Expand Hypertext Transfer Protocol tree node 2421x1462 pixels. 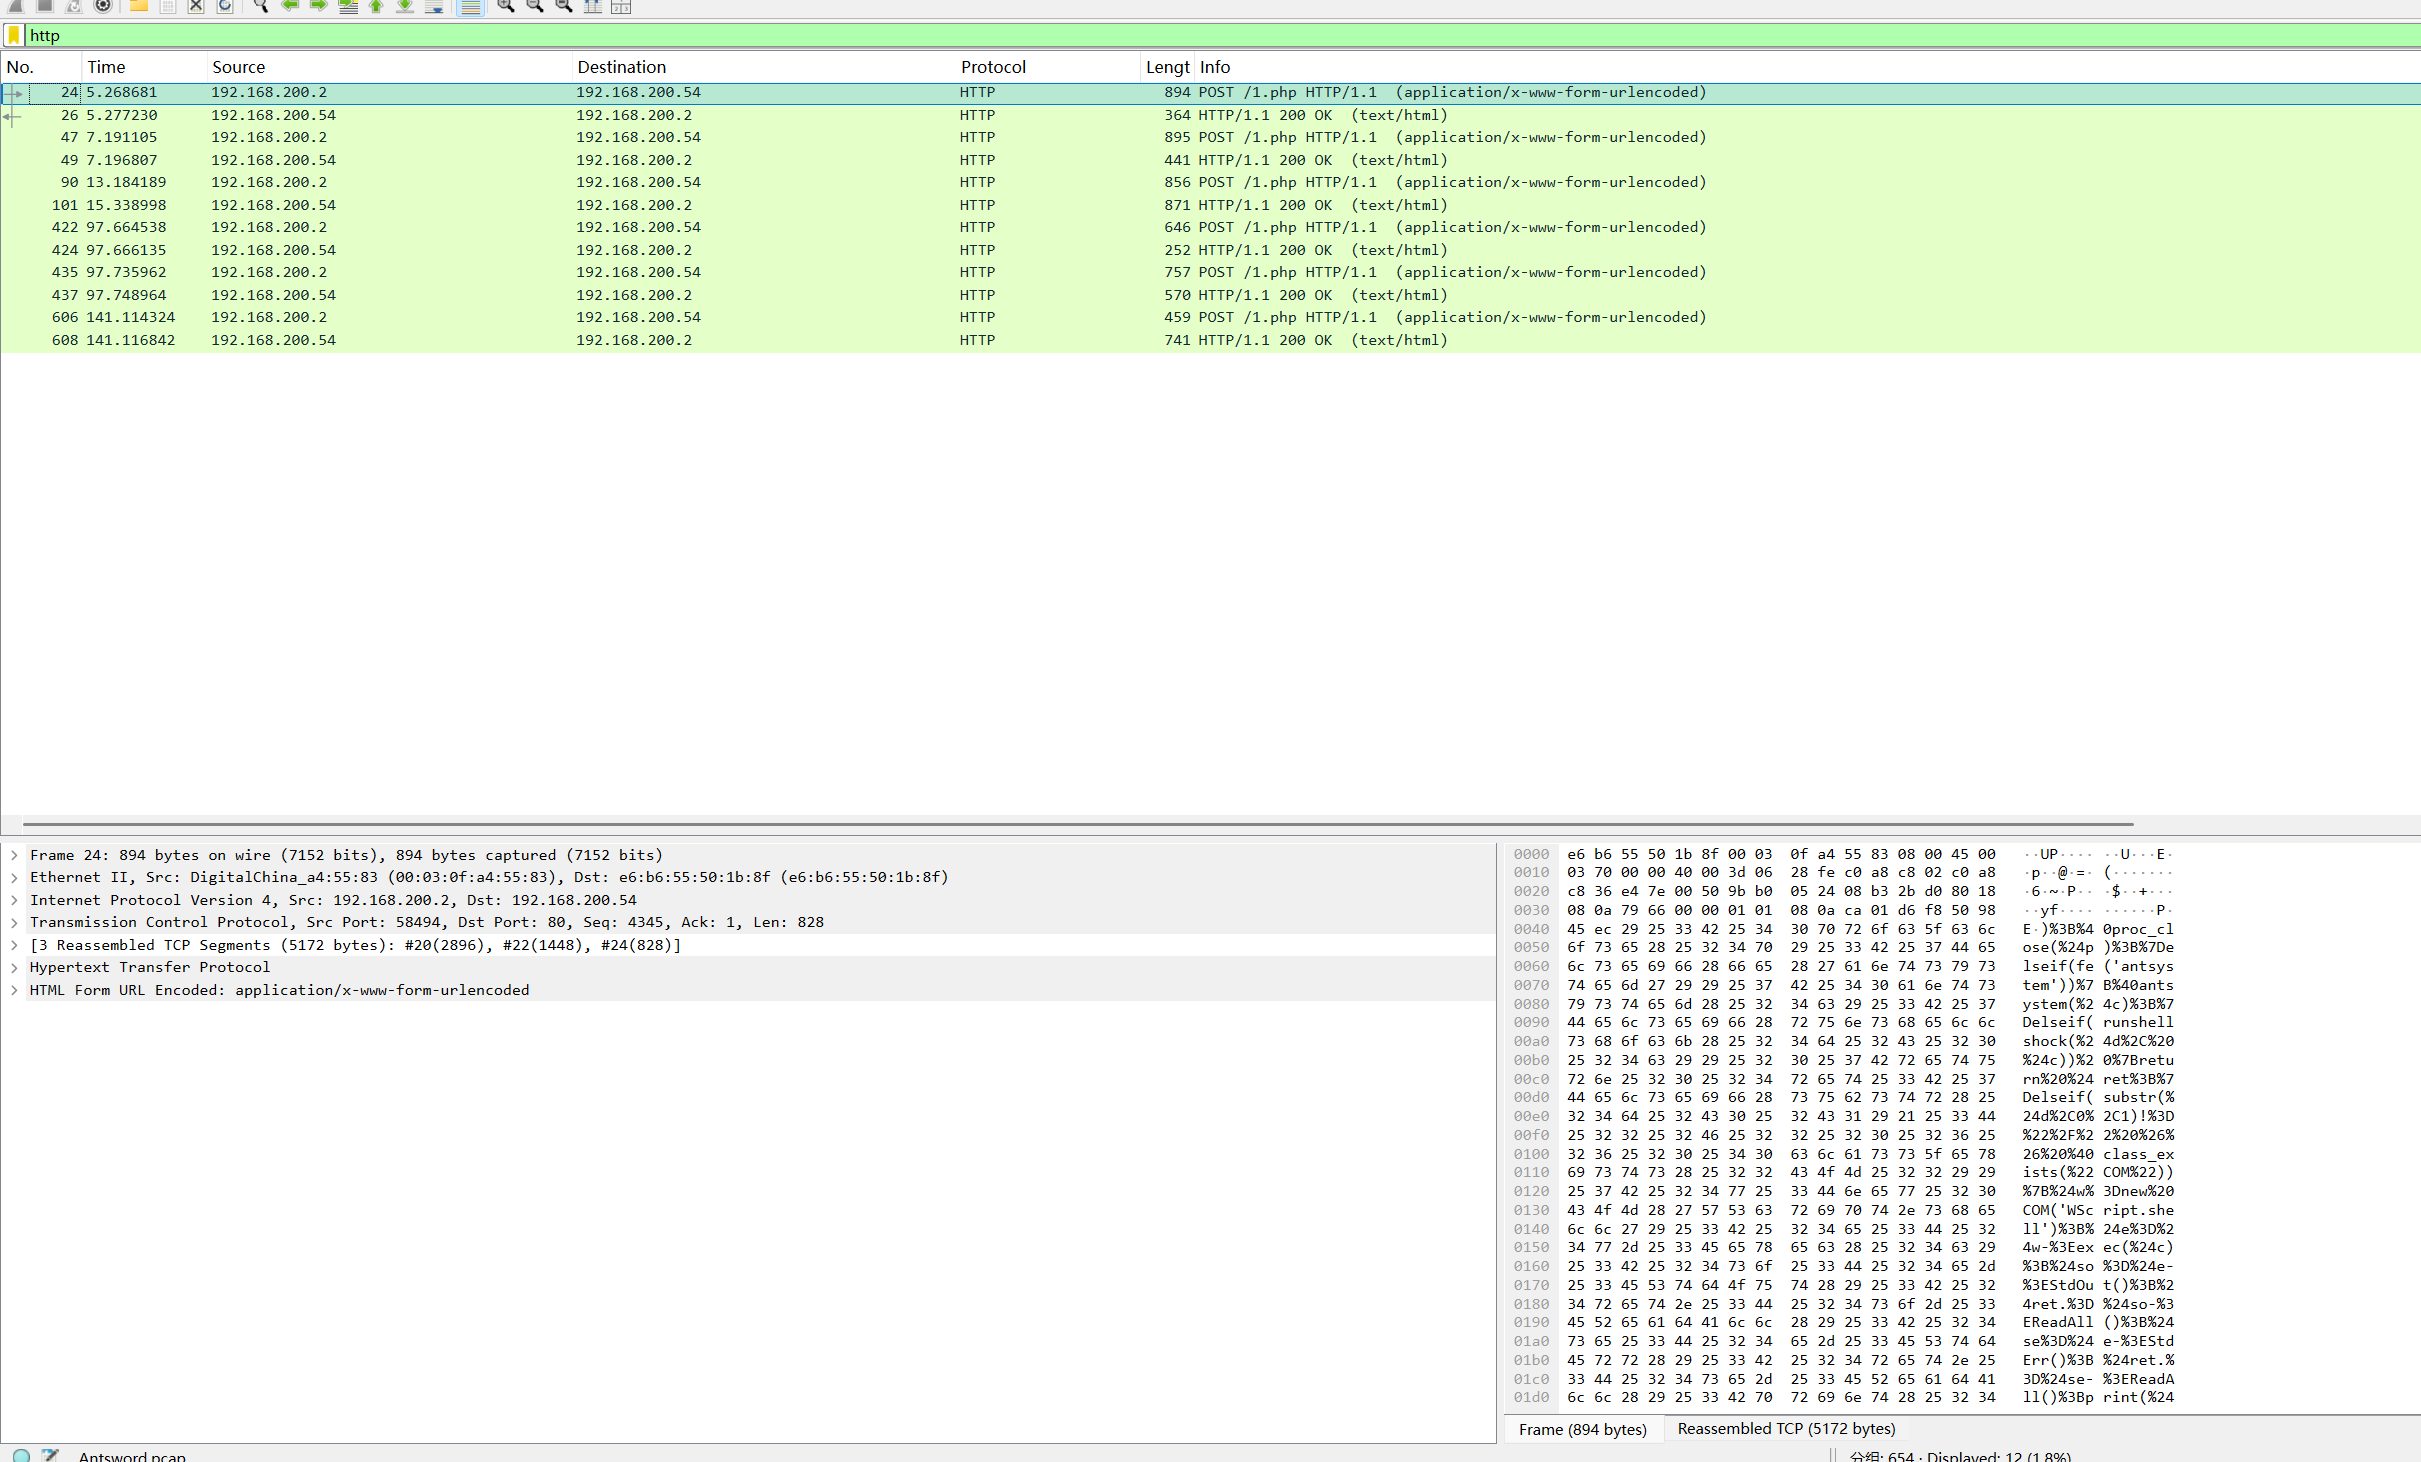point(14,968)
